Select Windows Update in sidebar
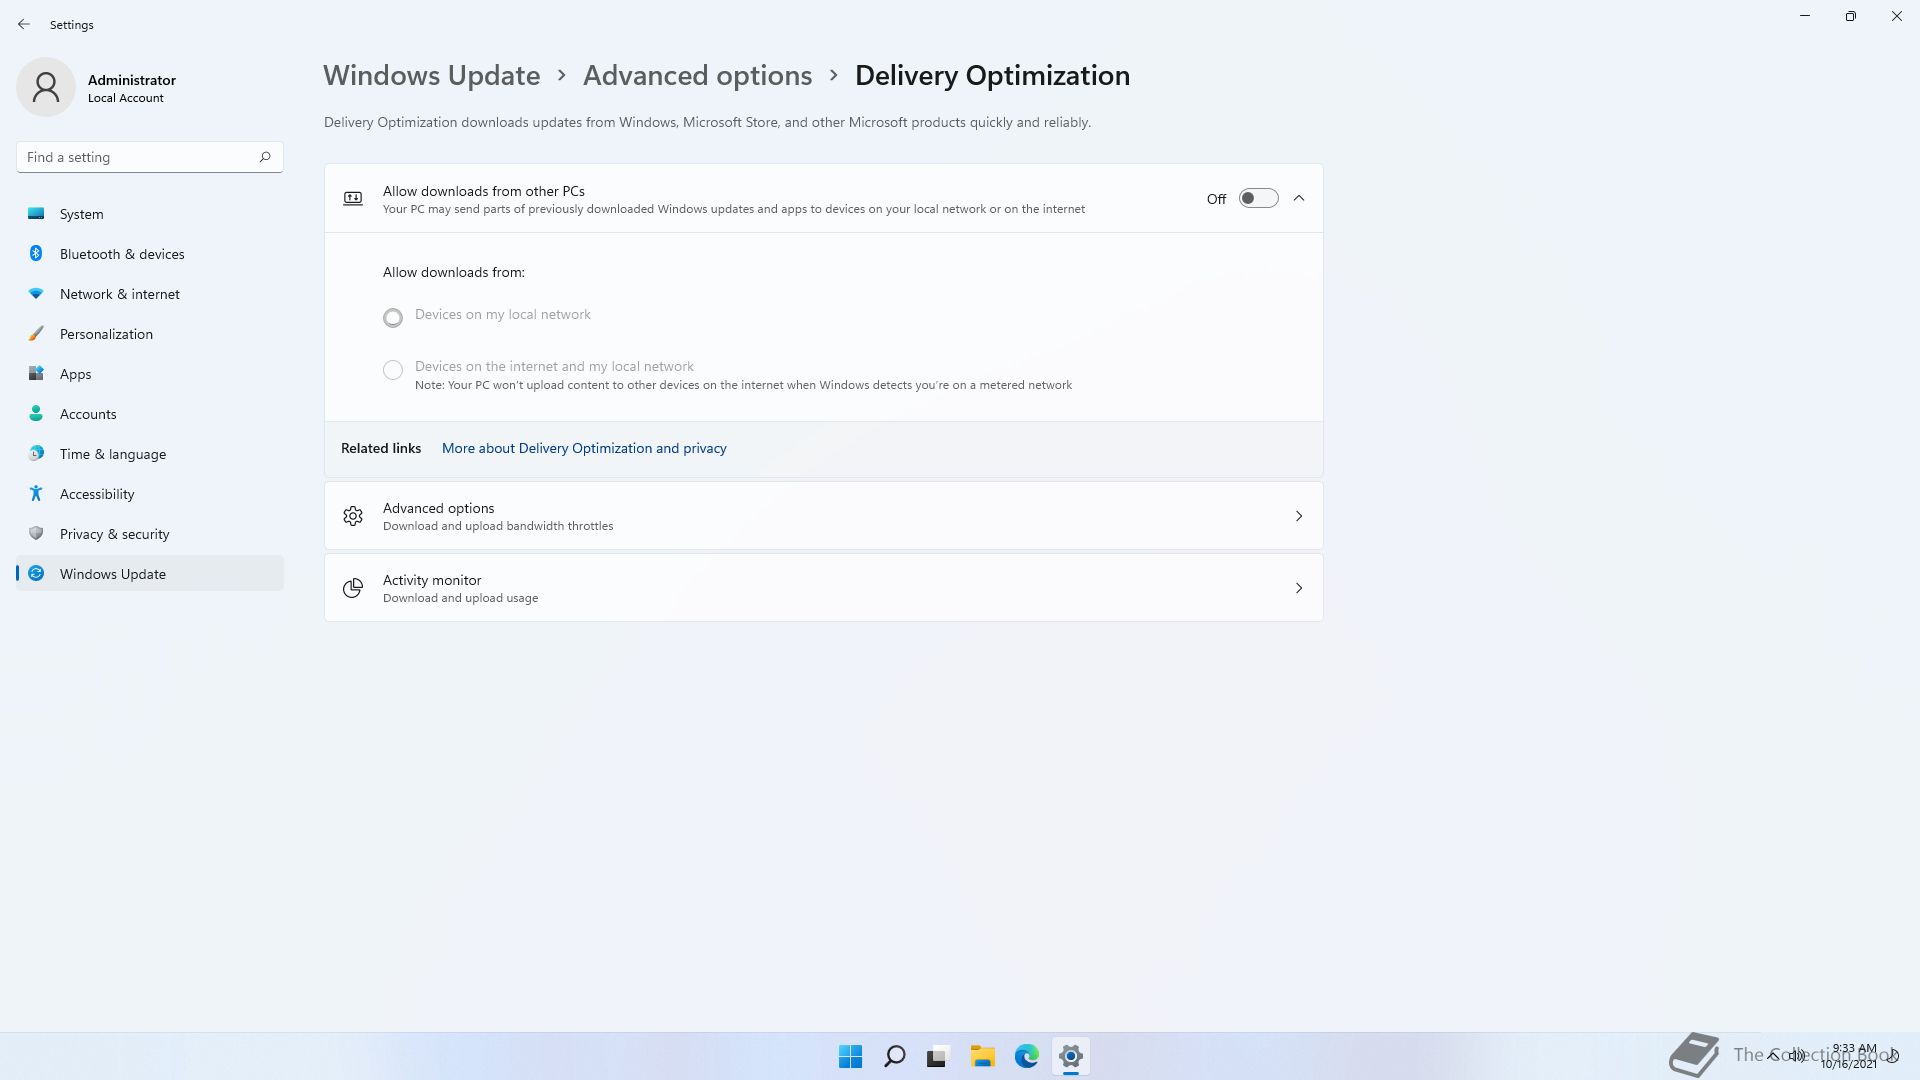 150,573
